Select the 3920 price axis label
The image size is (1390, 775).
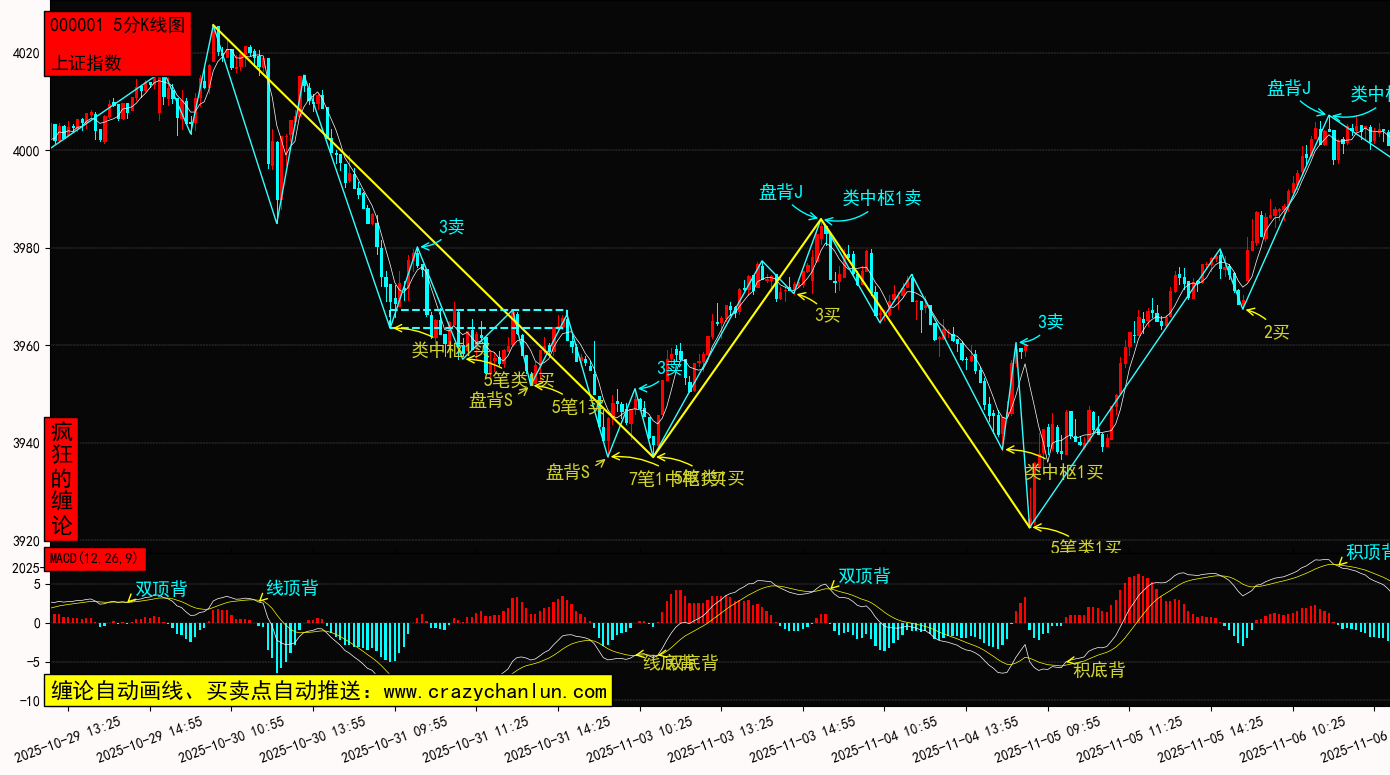click(x=25, y=542)
